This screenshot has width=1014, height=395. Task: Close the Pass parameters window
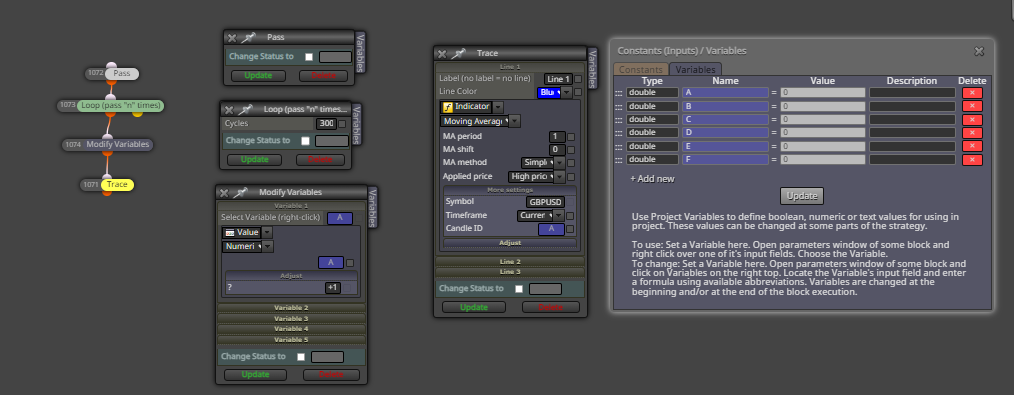point(232,38)
